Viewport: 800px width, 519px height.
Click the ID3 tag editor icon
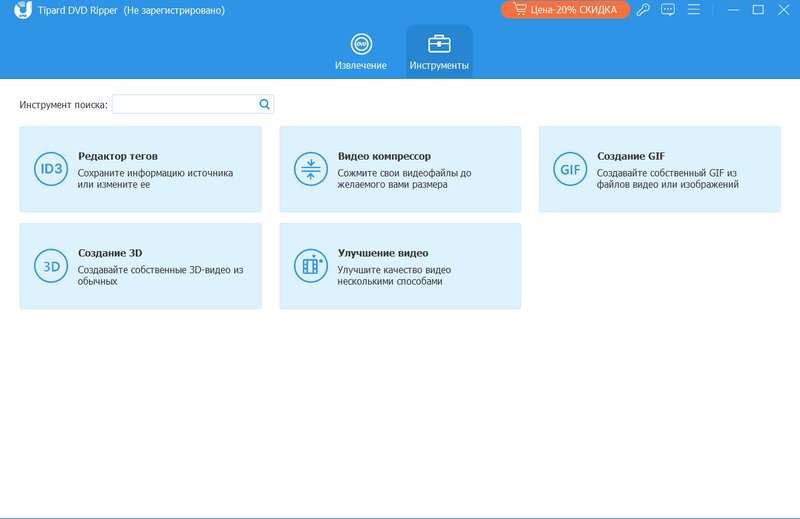(x=49, y=169)
